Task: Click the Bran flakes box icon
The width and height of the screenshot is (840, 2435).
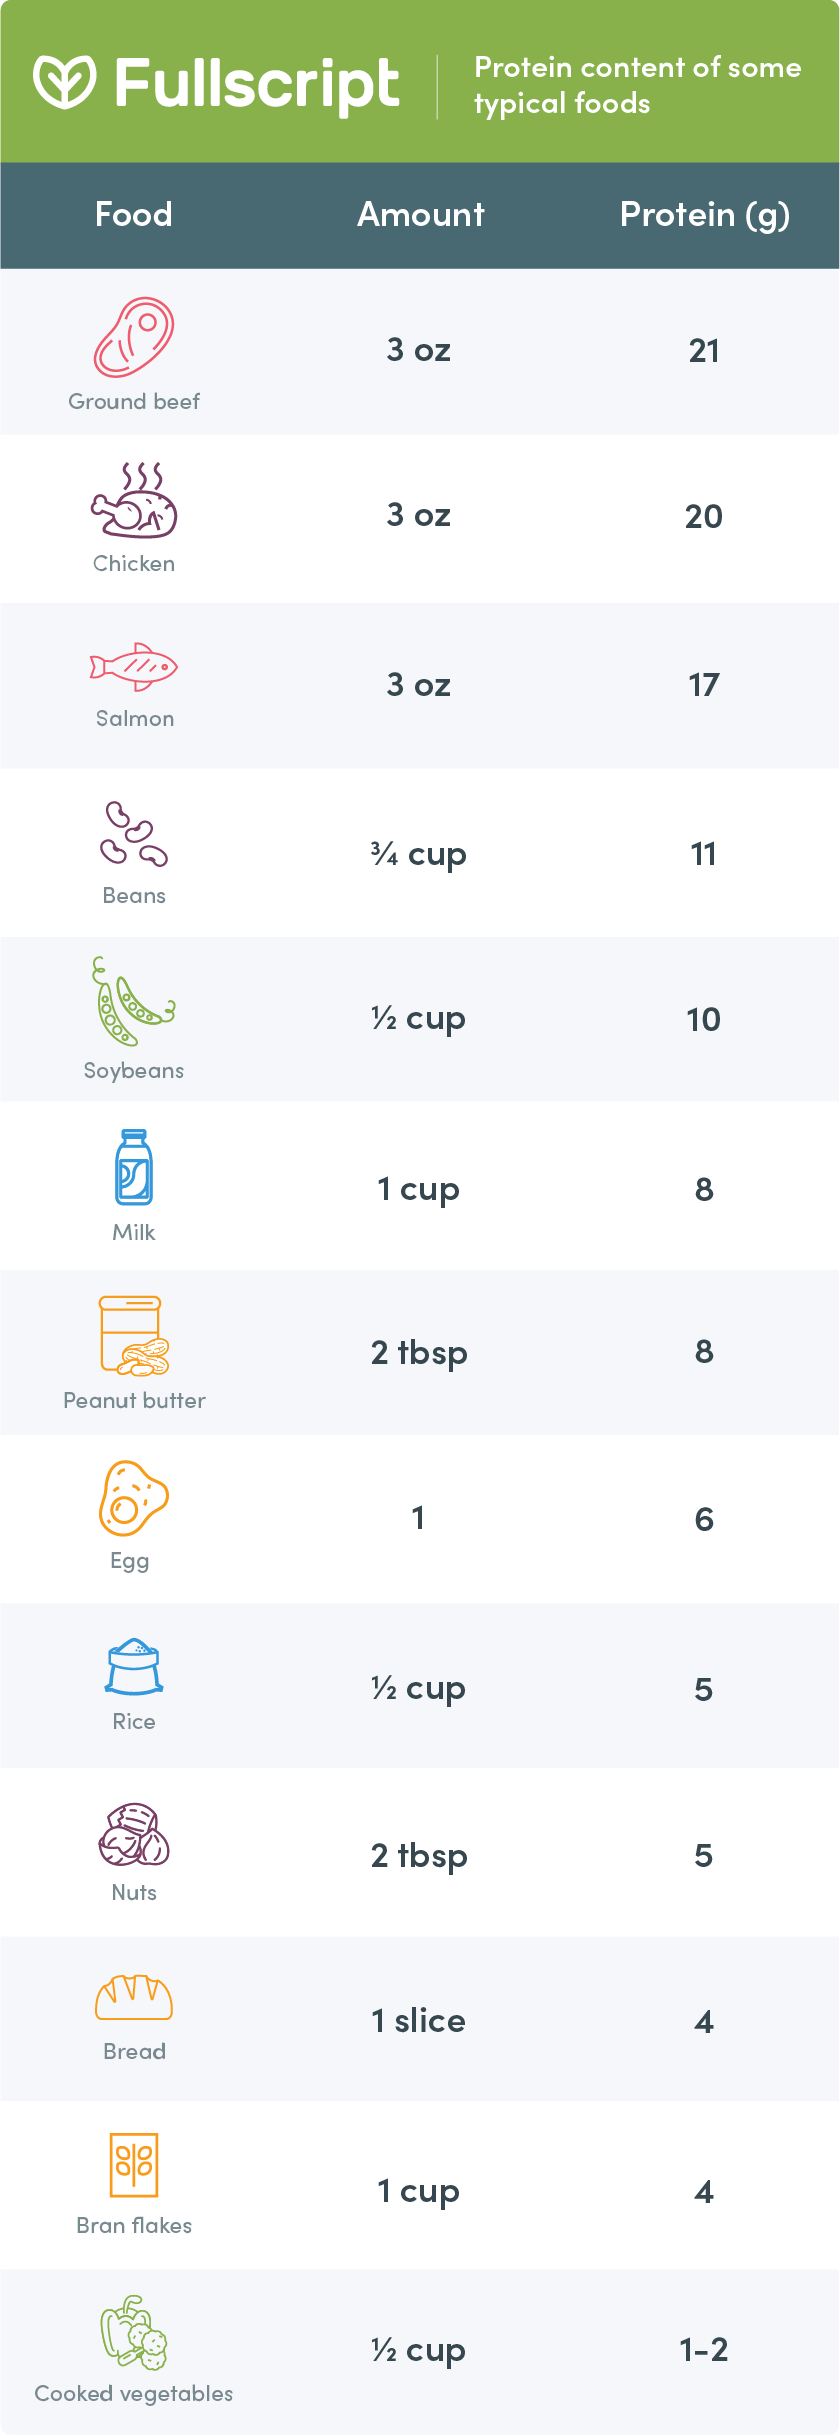Action: [134, 2165]
